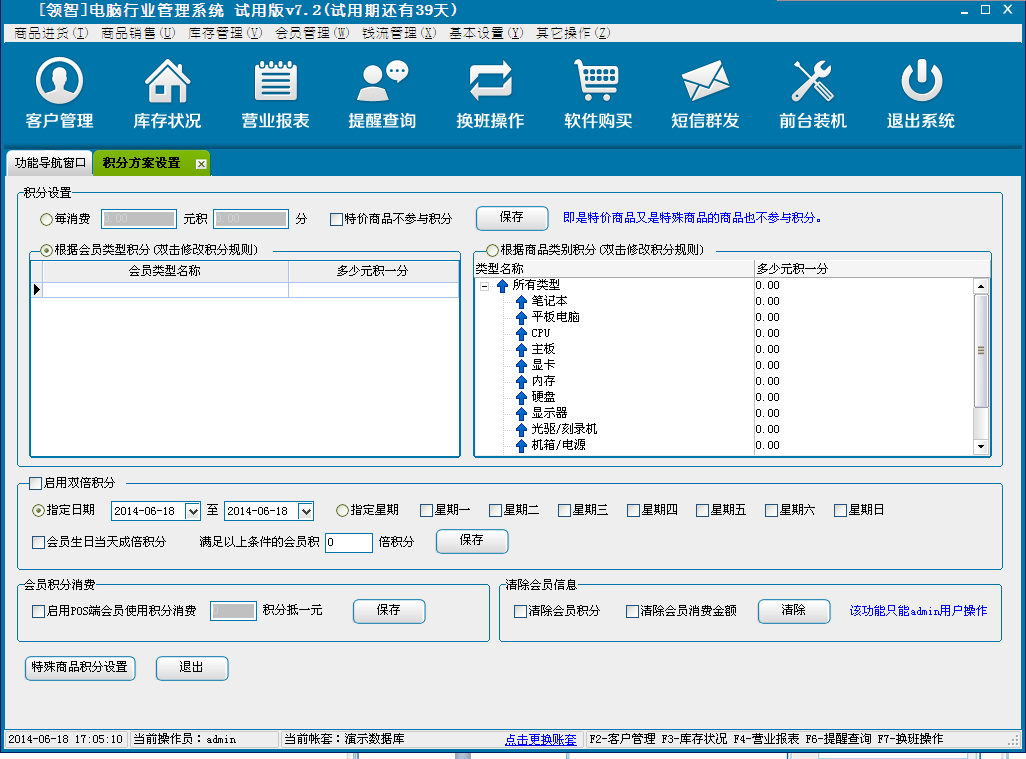Image resolution: width=1026 pixels, height=759 pixels.
Task: Open the end date dropdown arrow
Action: (306, 511)
